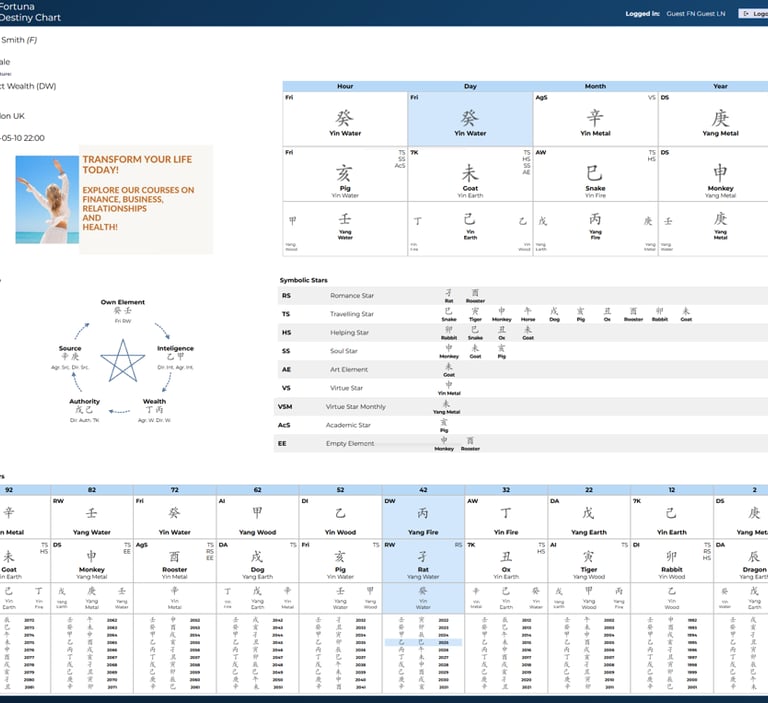Click the Rat glyph in Romance Star row
The height and width of the screenshot is (703, 768).
click(449, 293)
